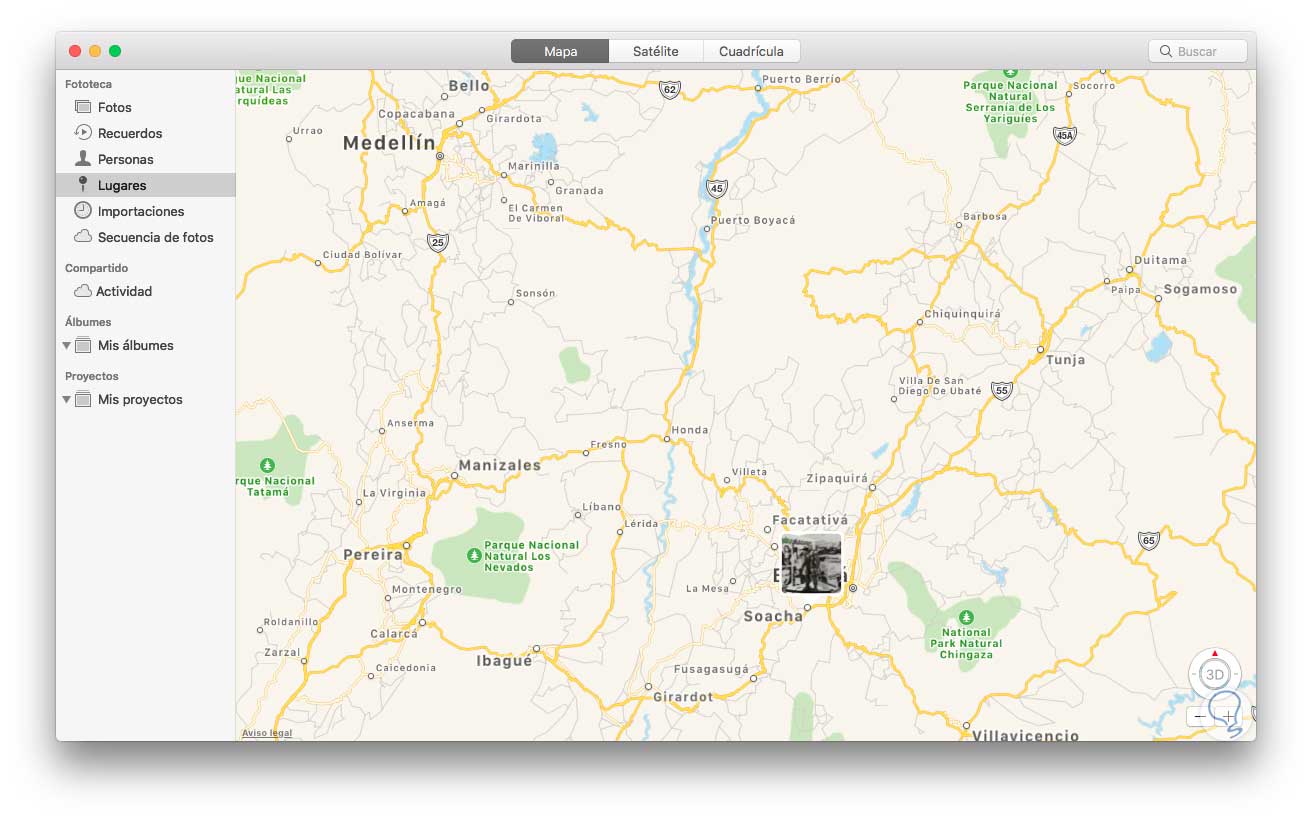1312x821 pixels.
Task: Click the Calarcá town label
Action: pos(394,634)
